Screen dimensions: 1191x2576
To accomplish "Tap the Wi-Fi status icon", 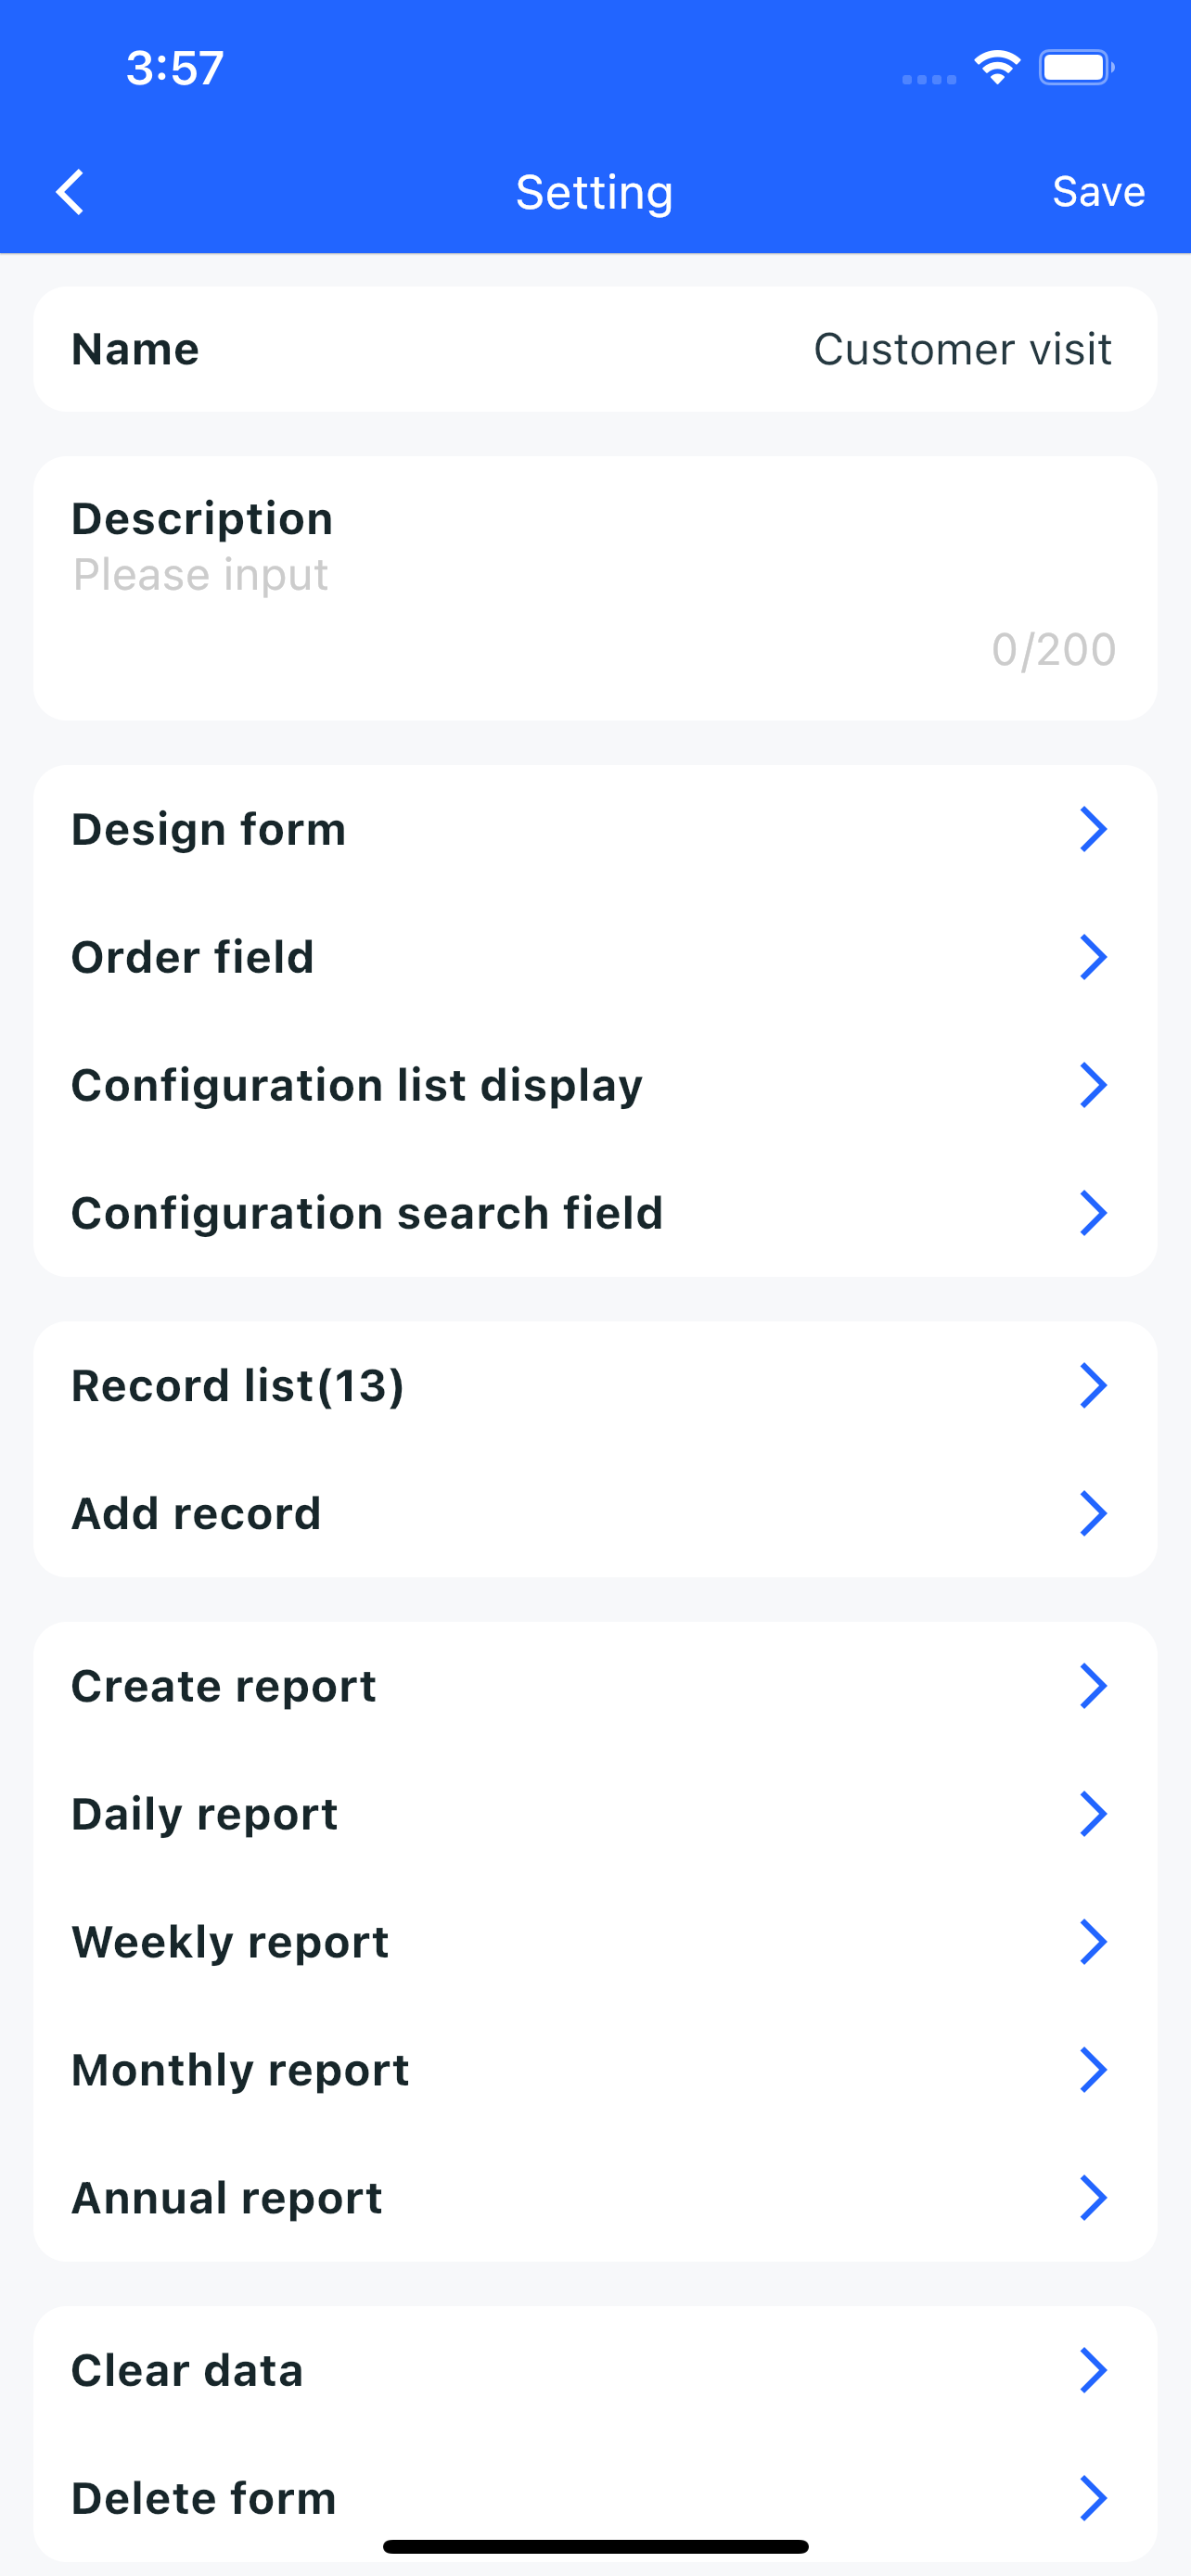I will [997, 67].
